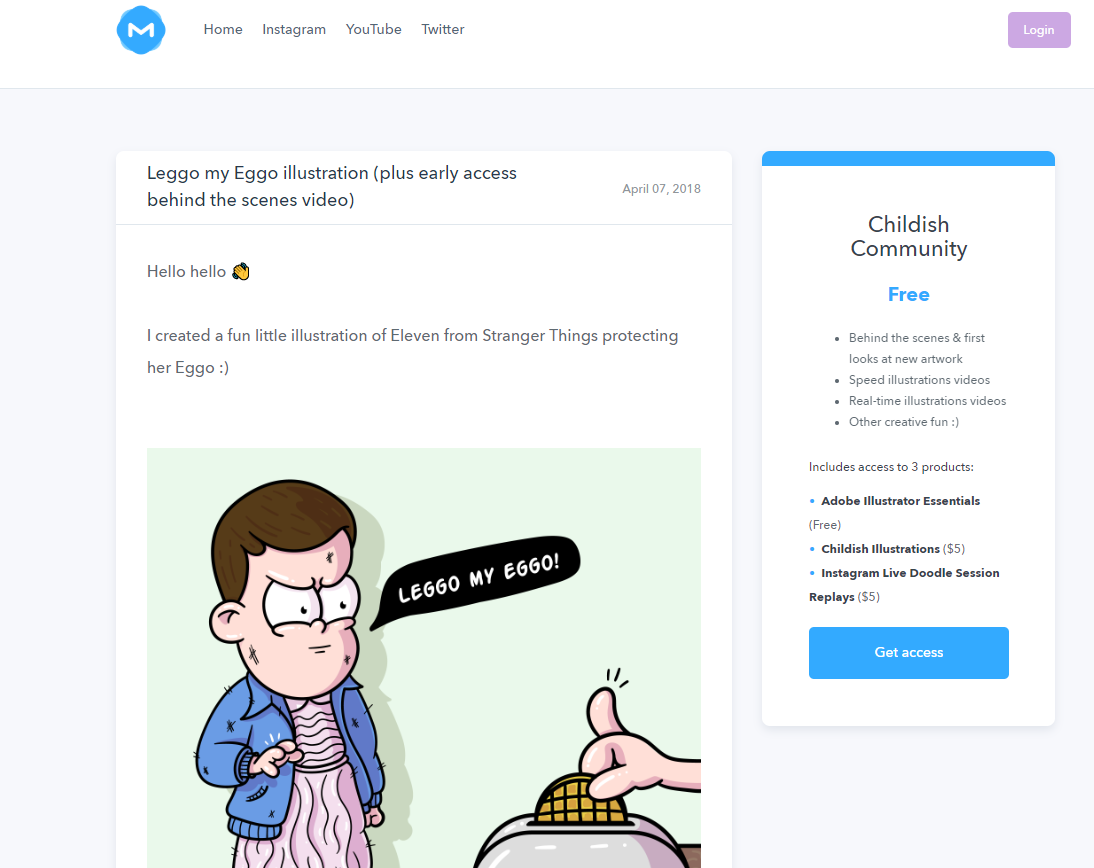The width and height of the screenshot is (1094, 868).
Task: Click the April 07, 2018 post date
Action: click(661, 188)
